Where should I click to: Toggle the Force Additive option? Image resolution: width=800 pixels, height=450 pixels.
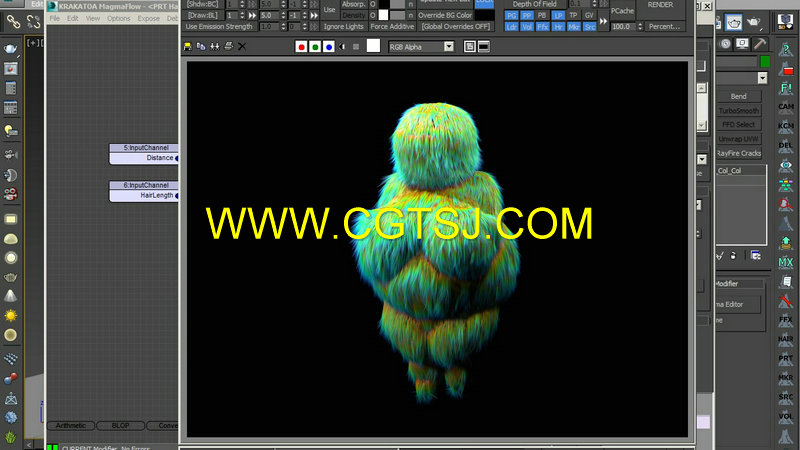point(392,27)
